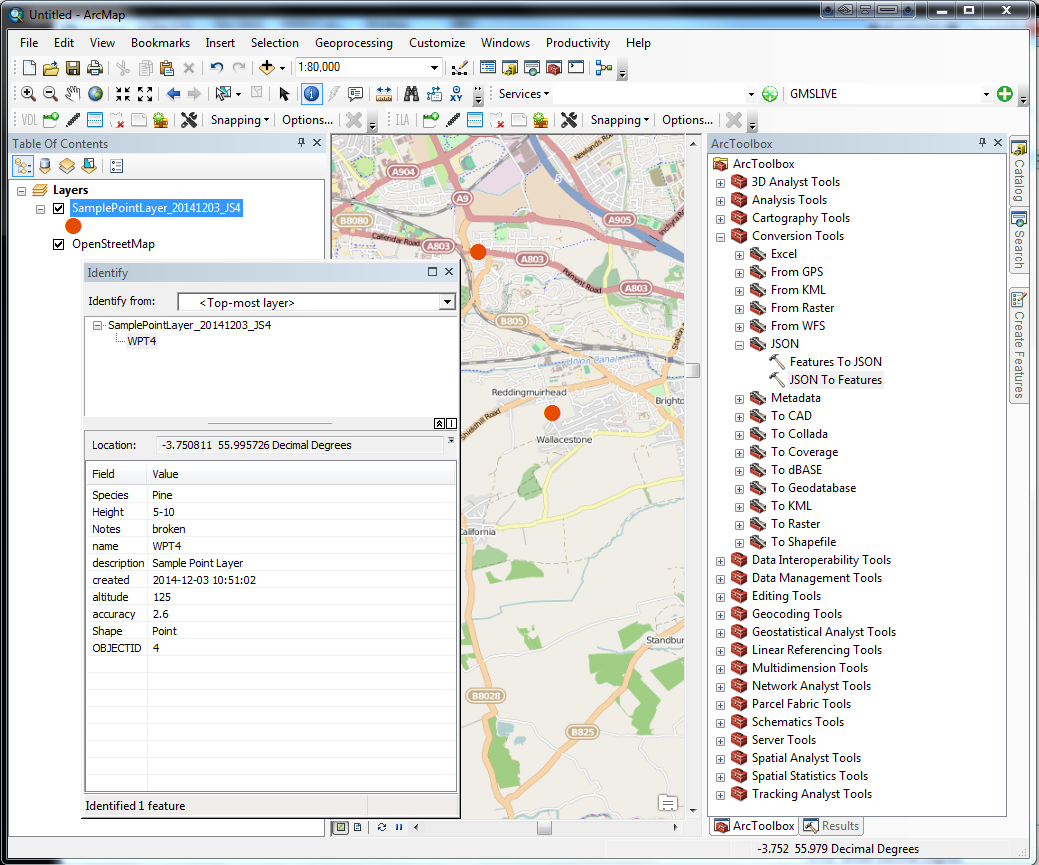
Task: Uncheck the OpenStreetMap layer visibility
Action: tap(58, 243)
